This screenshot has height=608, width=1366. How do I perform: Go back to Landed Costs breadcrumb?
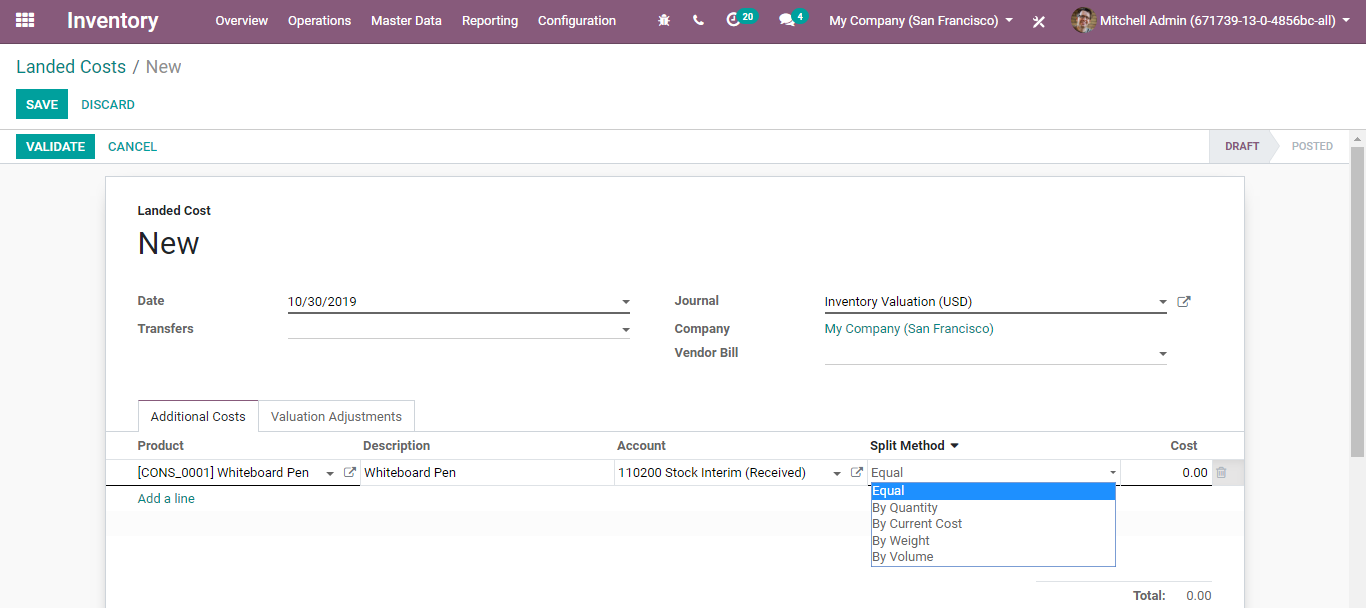pyautogui.click(x=71, y=67)
